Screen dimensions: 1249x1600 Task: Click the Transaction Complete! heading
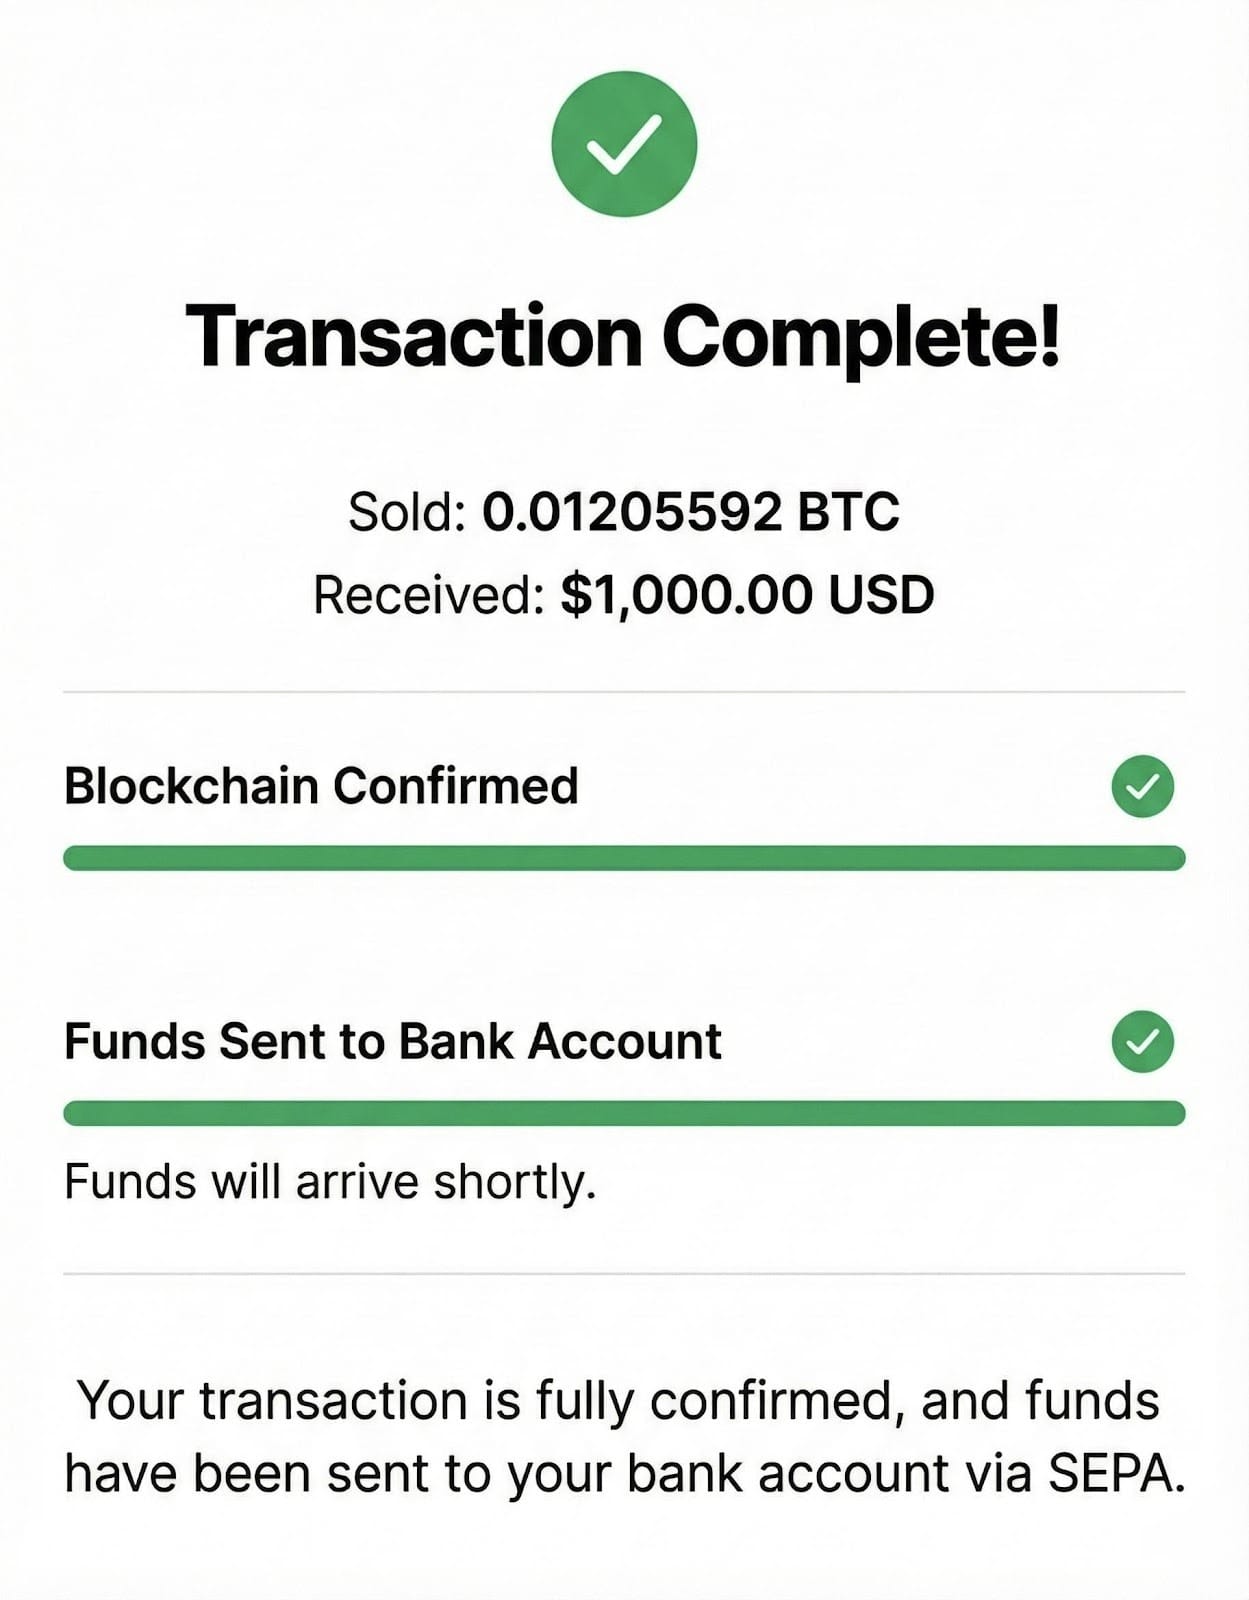click(x=622, y=337)
